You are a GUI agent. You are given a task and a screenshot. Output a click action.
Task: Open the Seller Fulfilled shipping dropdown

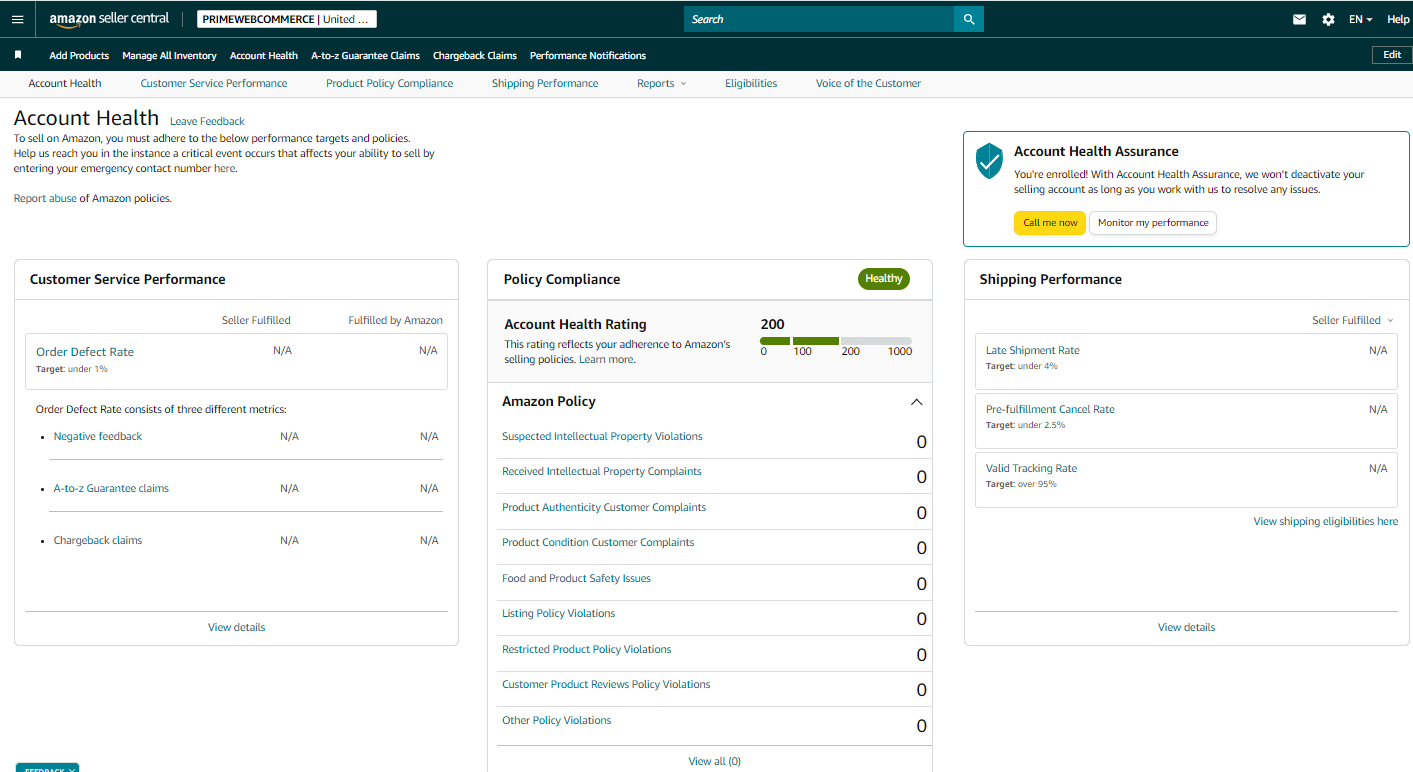point(1353,320)
